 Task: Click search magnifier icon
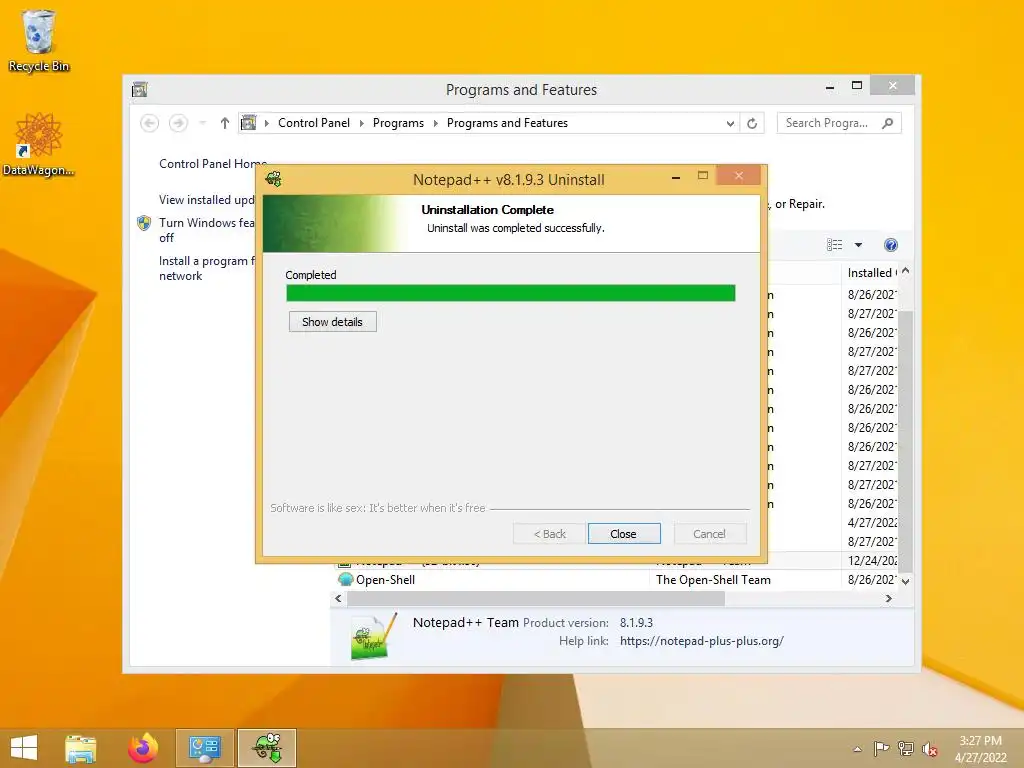click(888, 123)
